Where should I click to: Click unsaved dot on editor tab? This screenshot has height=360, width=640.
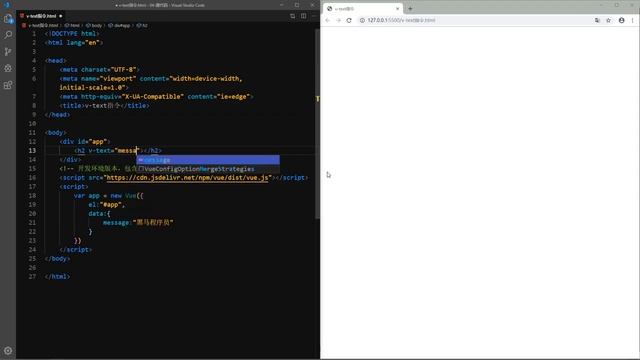click(x=60, y=16)
